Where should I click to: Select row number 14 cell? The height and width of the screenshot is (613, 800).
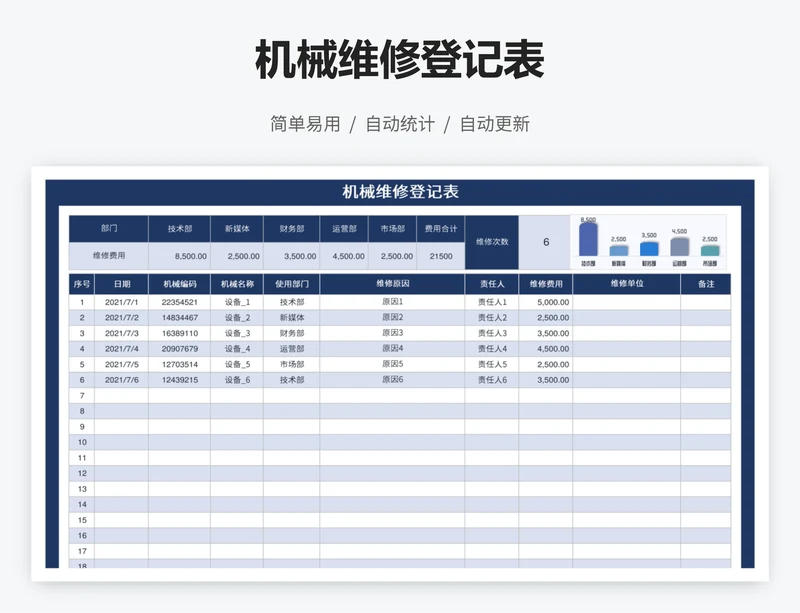click(x=82, y=504)
